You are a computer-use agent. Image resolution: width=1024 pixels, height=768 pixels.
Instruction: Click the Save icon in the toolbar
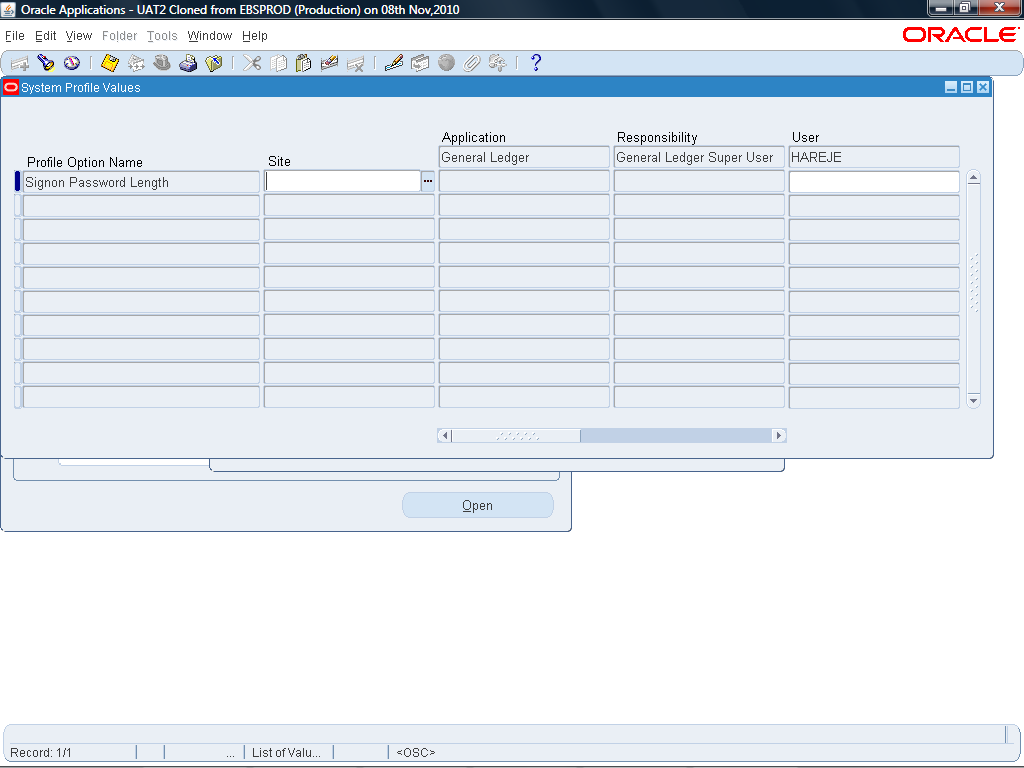pos(110,62)
